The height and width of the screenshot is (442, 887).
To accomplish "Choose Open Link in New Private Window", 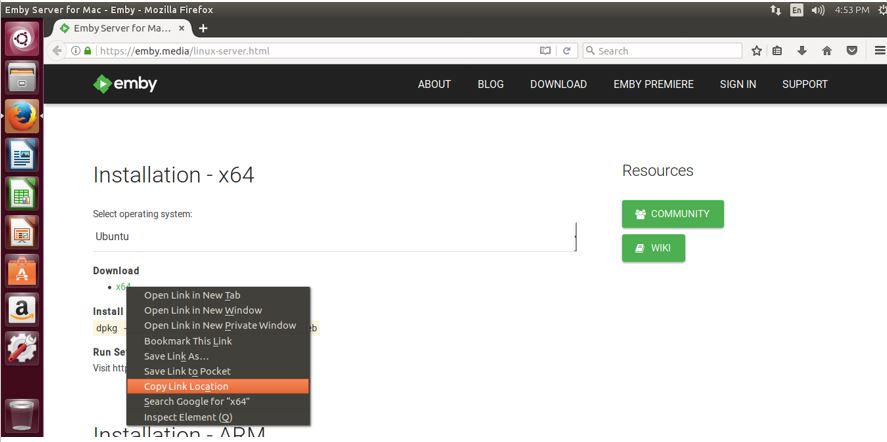I will [218, 326].
